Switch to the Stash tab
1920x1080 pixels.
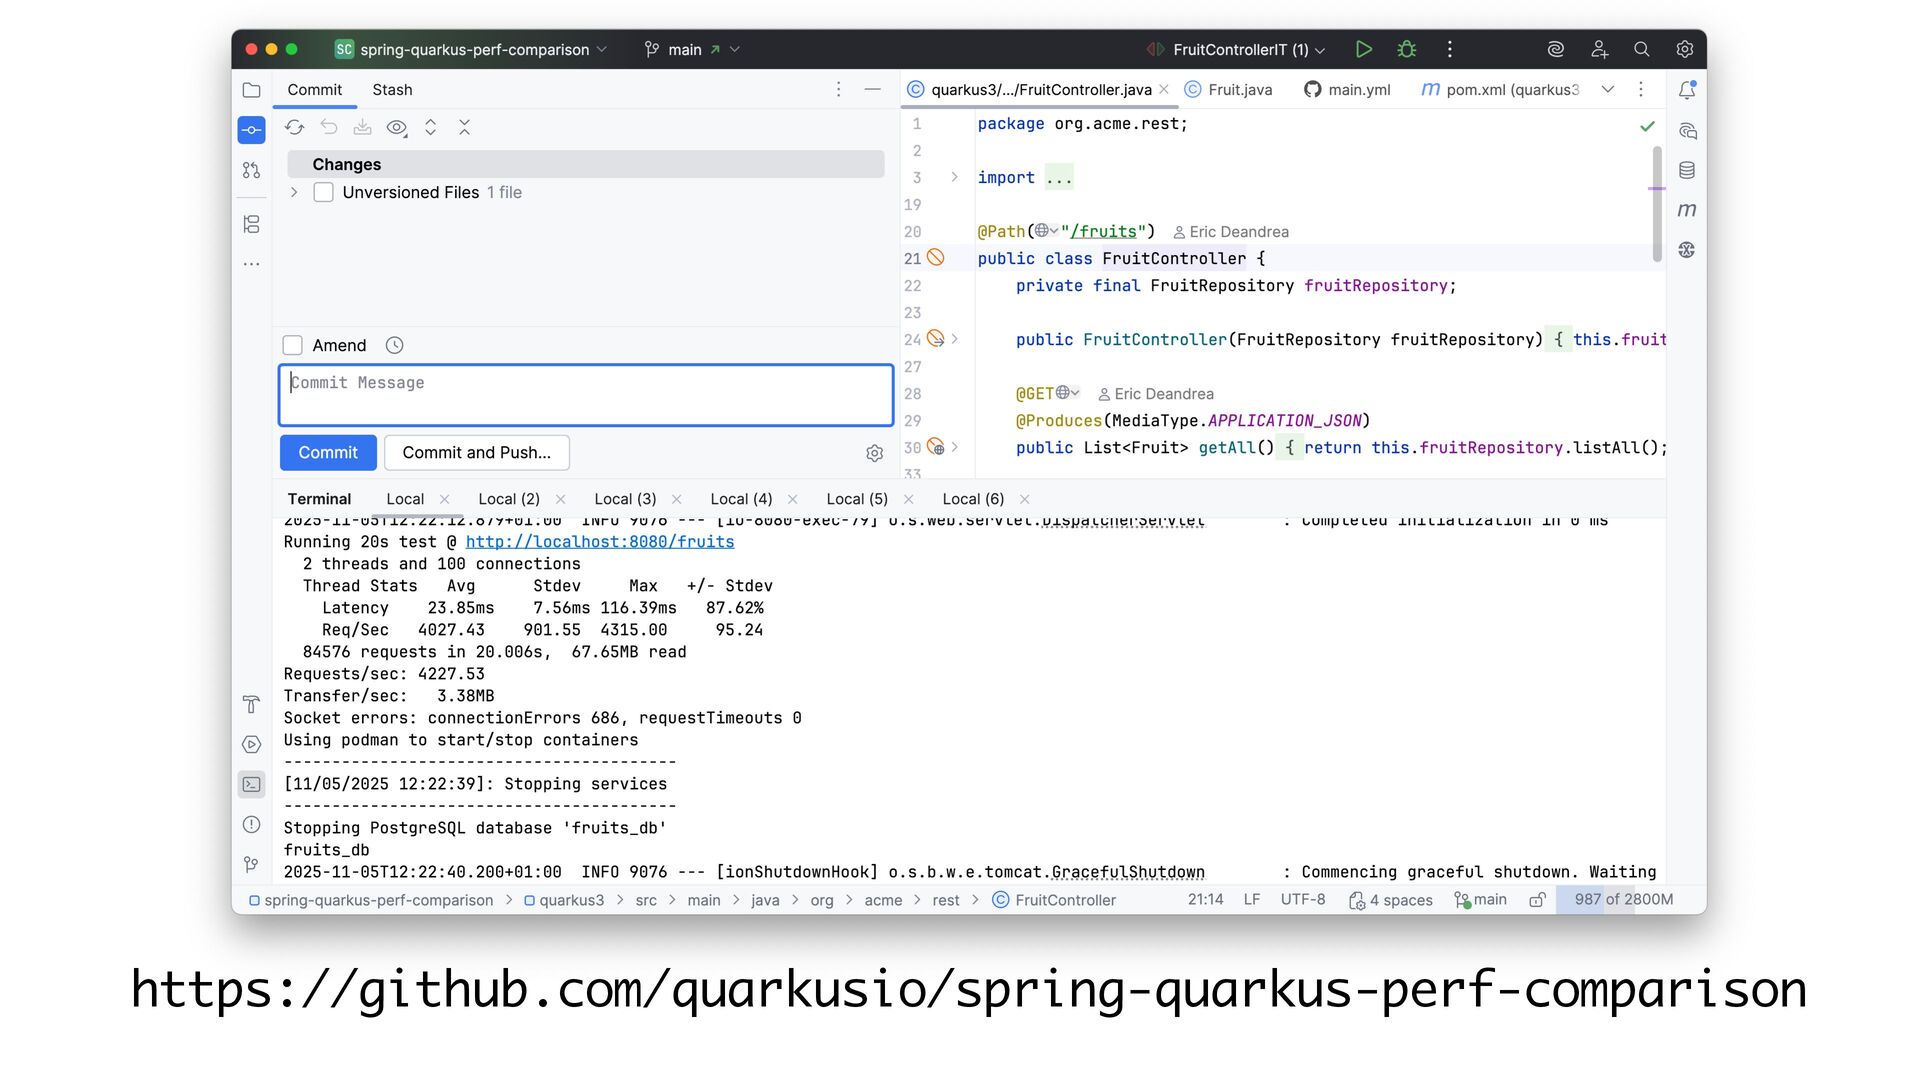[x=392, y=89]
